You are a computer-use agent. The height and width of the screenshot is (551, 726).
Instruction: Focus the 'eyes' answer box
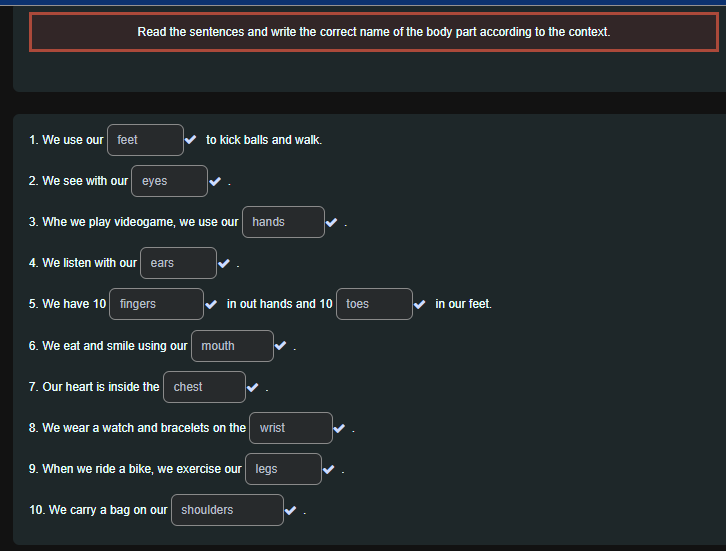click(169, 181)
